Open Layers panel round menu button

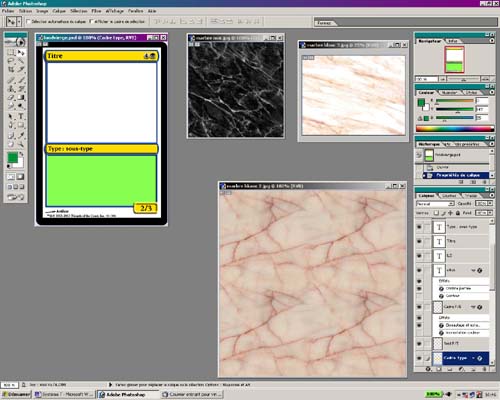click(492, 195)
